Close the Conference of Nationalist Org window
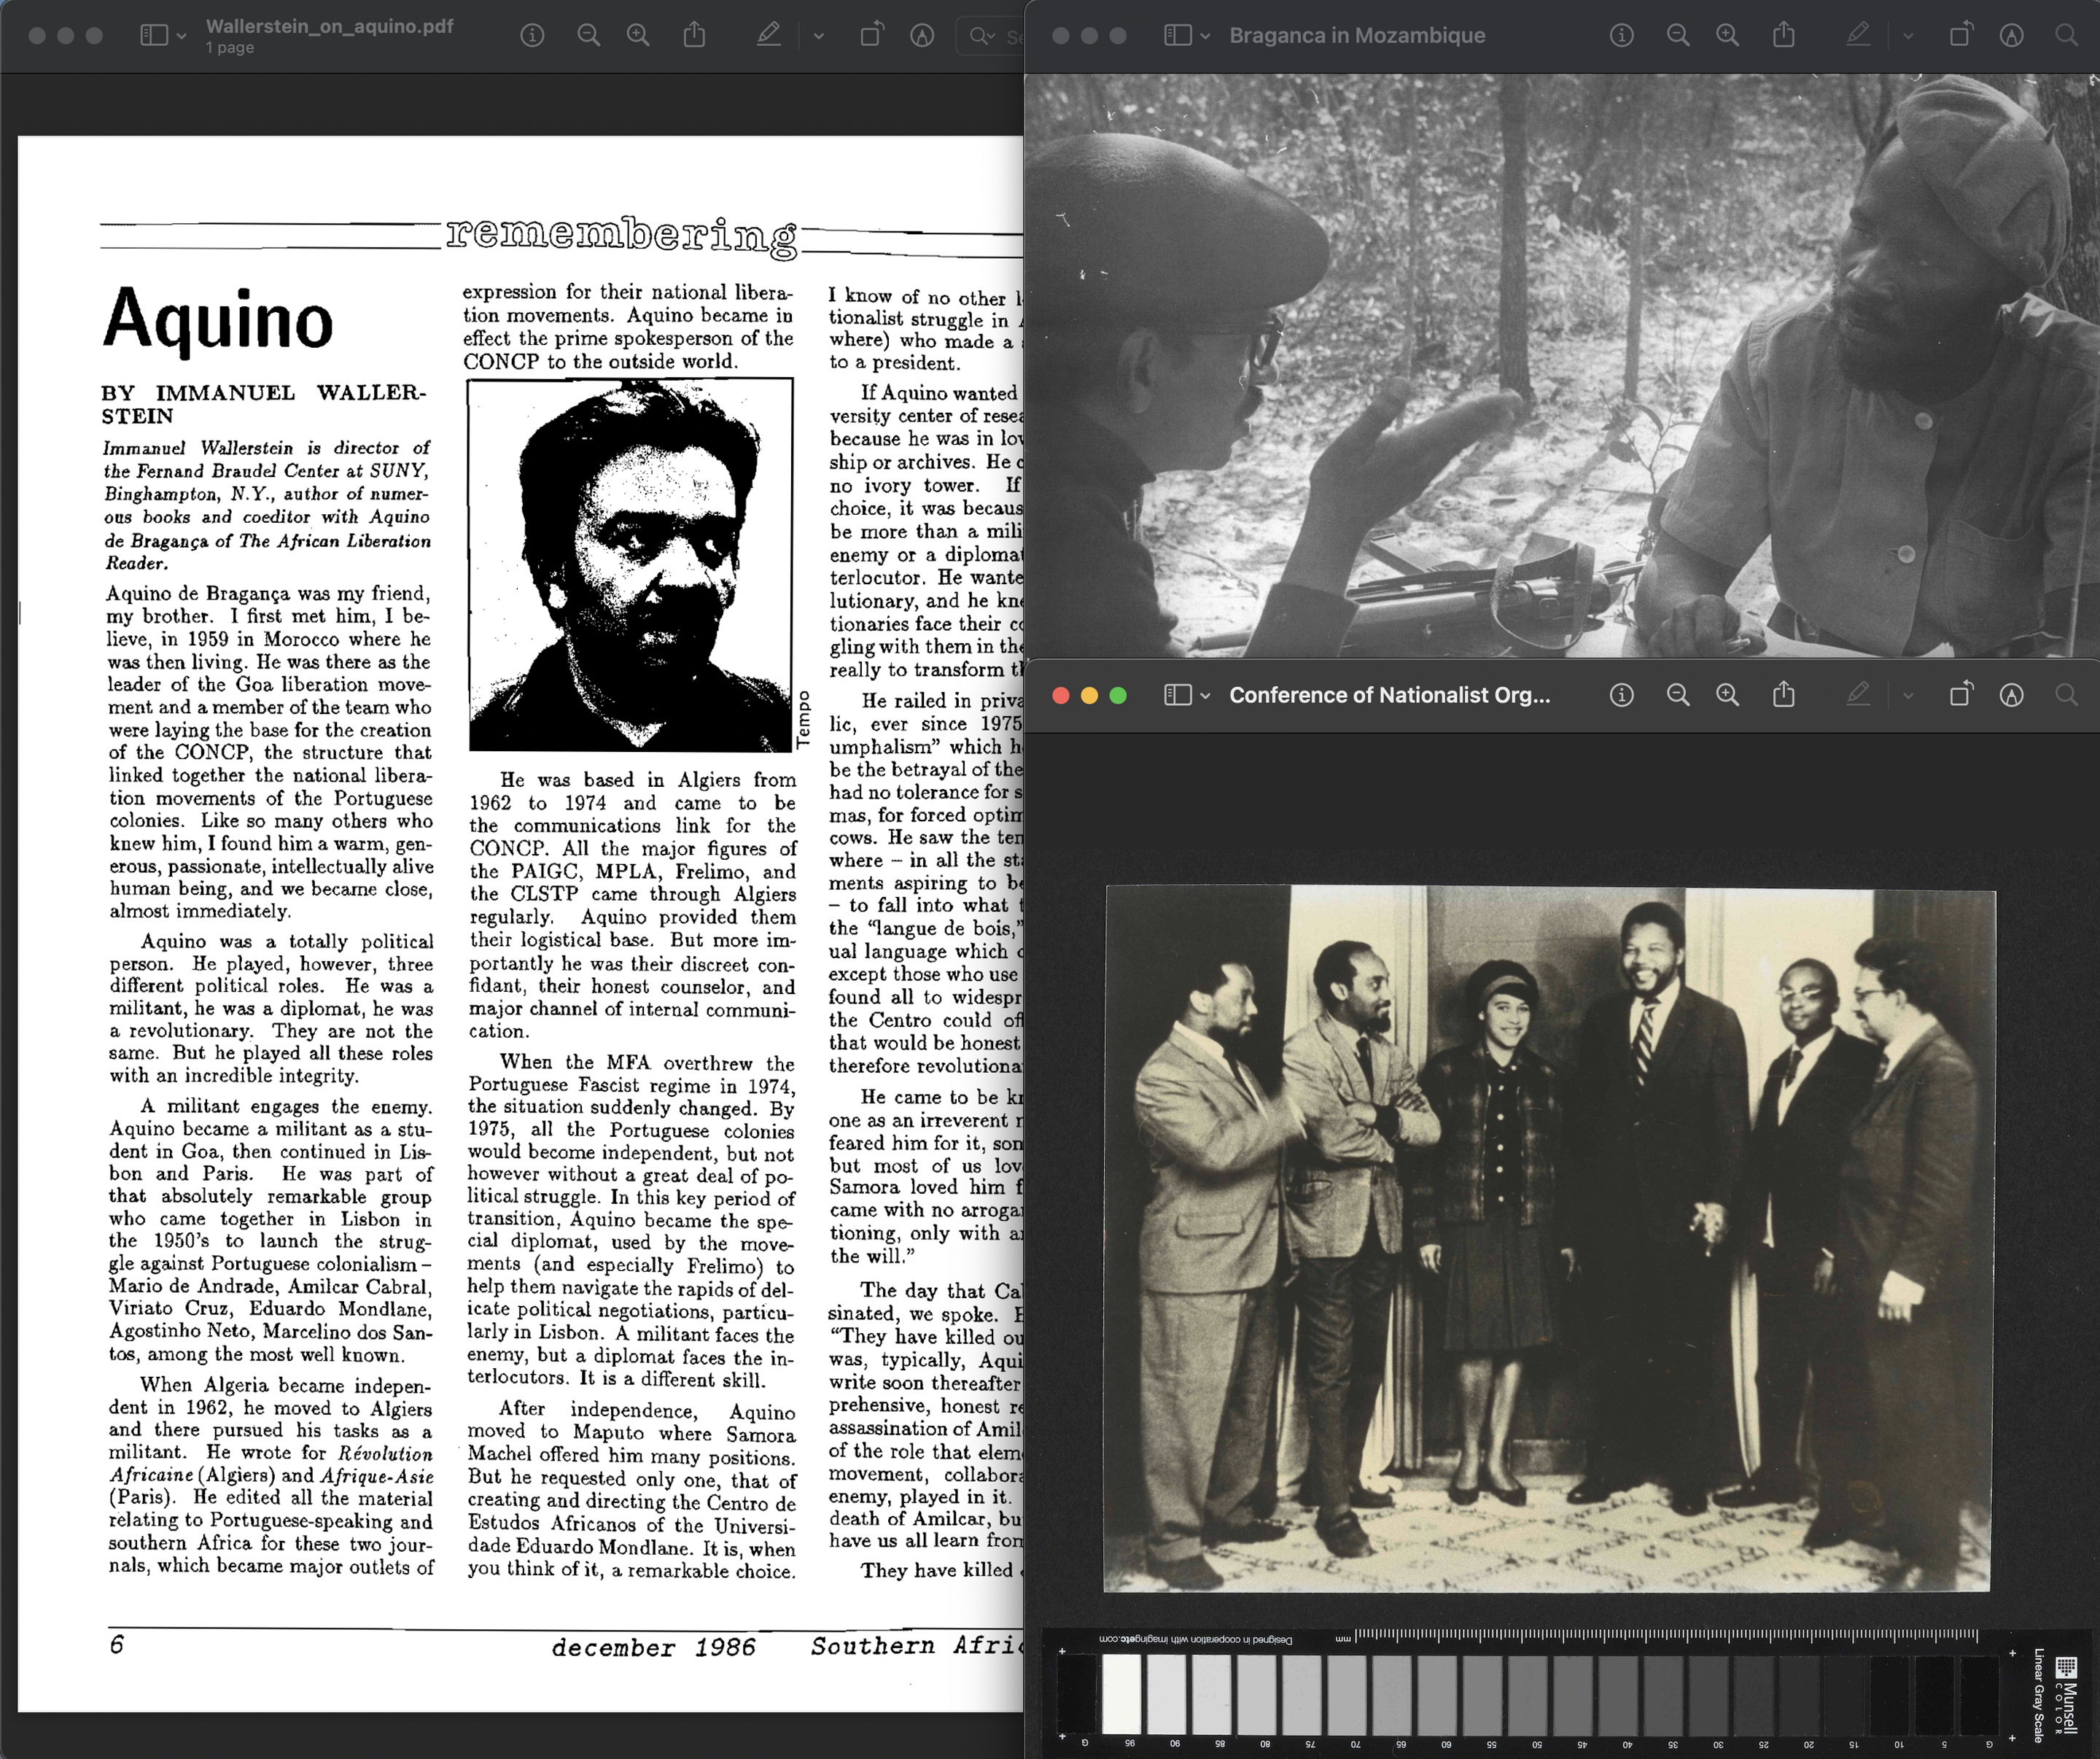Screen dimensions: 2100x1759 tap(1061, 695)
